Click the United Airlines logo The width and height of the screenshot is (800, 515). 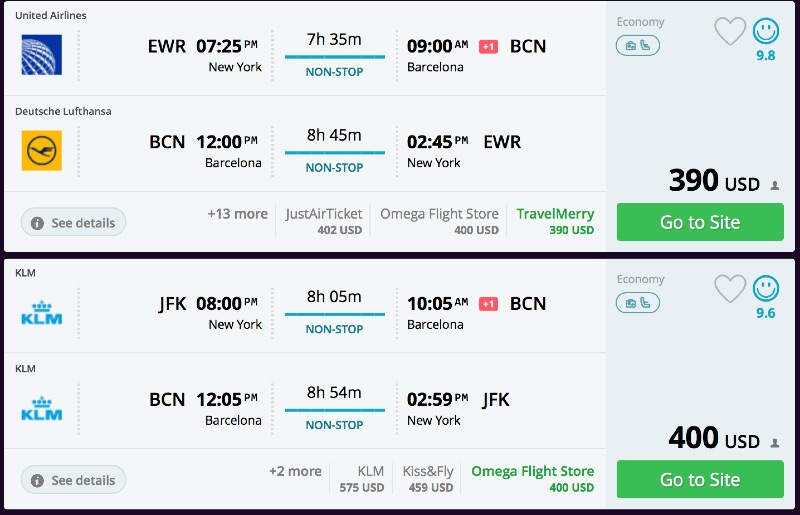tap(41, 55)
